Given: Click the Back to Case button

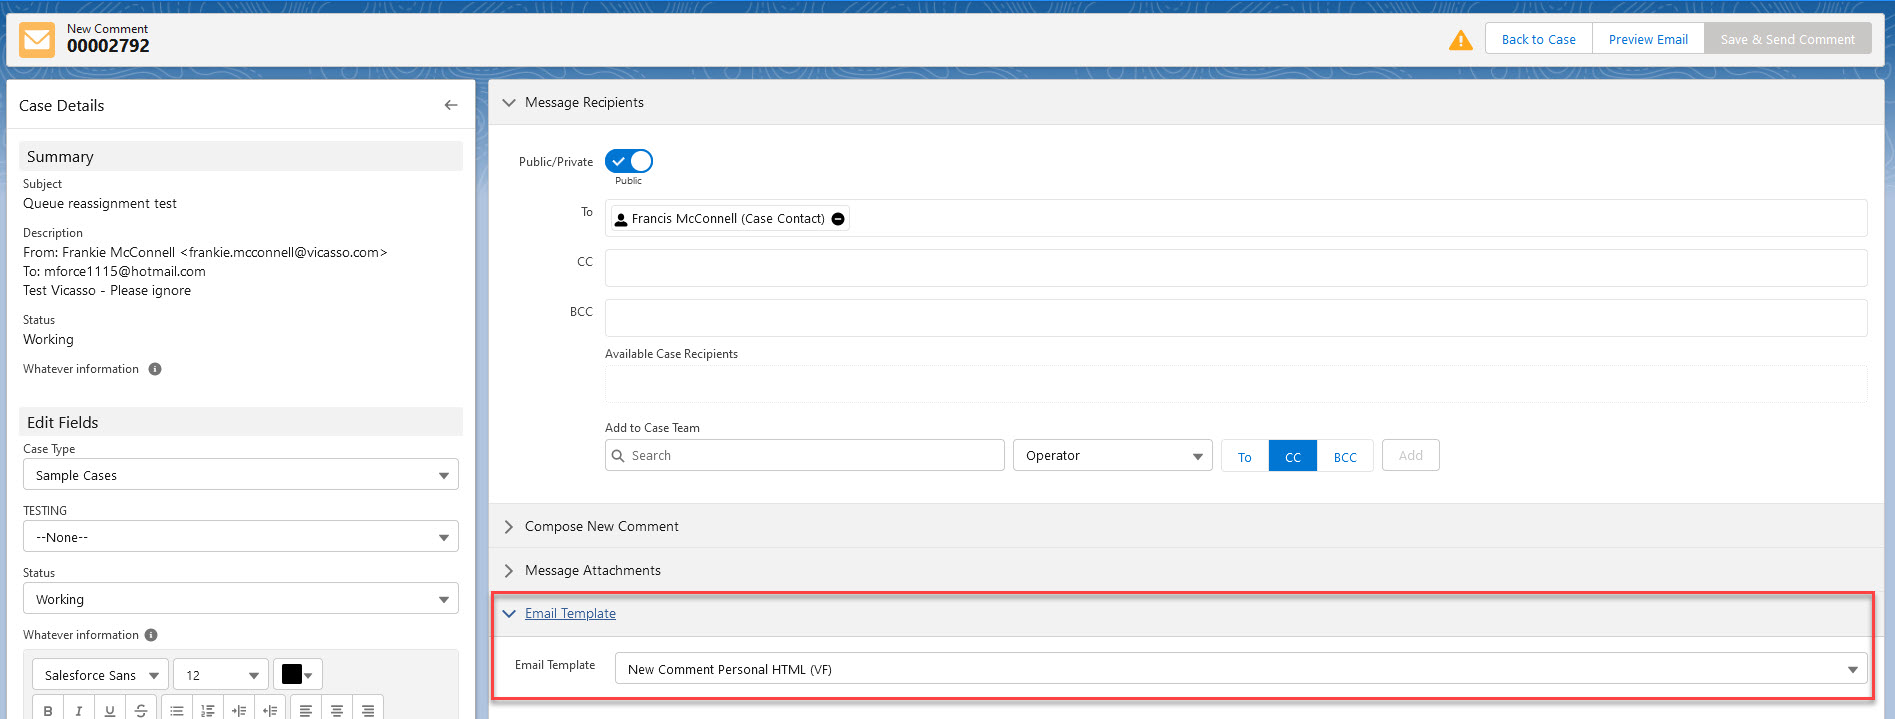Looking at the screenshot, I should [1539, 40].
